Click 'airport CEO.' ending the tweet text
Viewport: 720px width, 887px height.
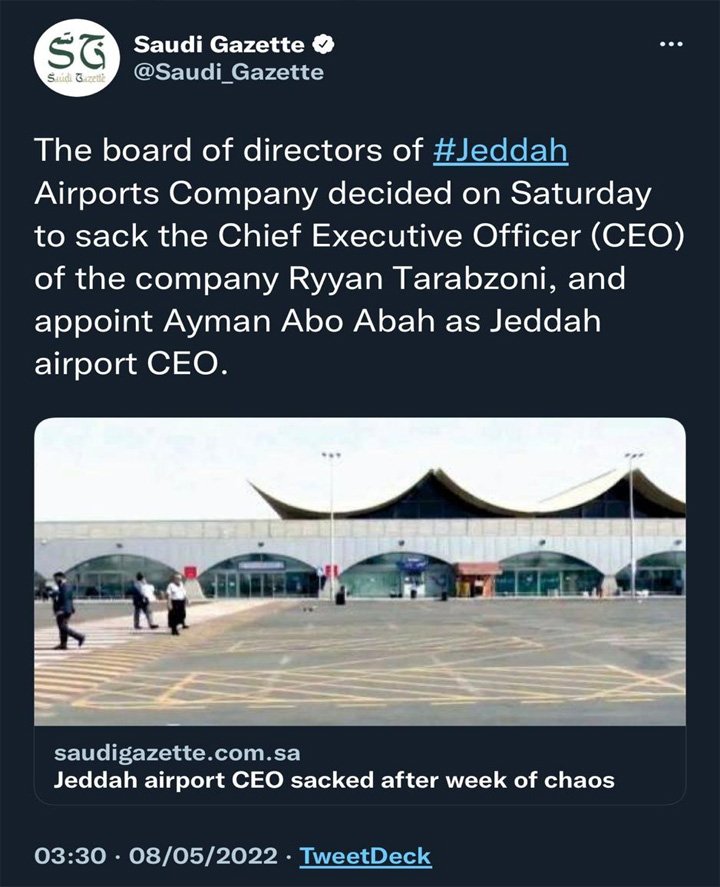pyautogui.click(x=125, y=362)
